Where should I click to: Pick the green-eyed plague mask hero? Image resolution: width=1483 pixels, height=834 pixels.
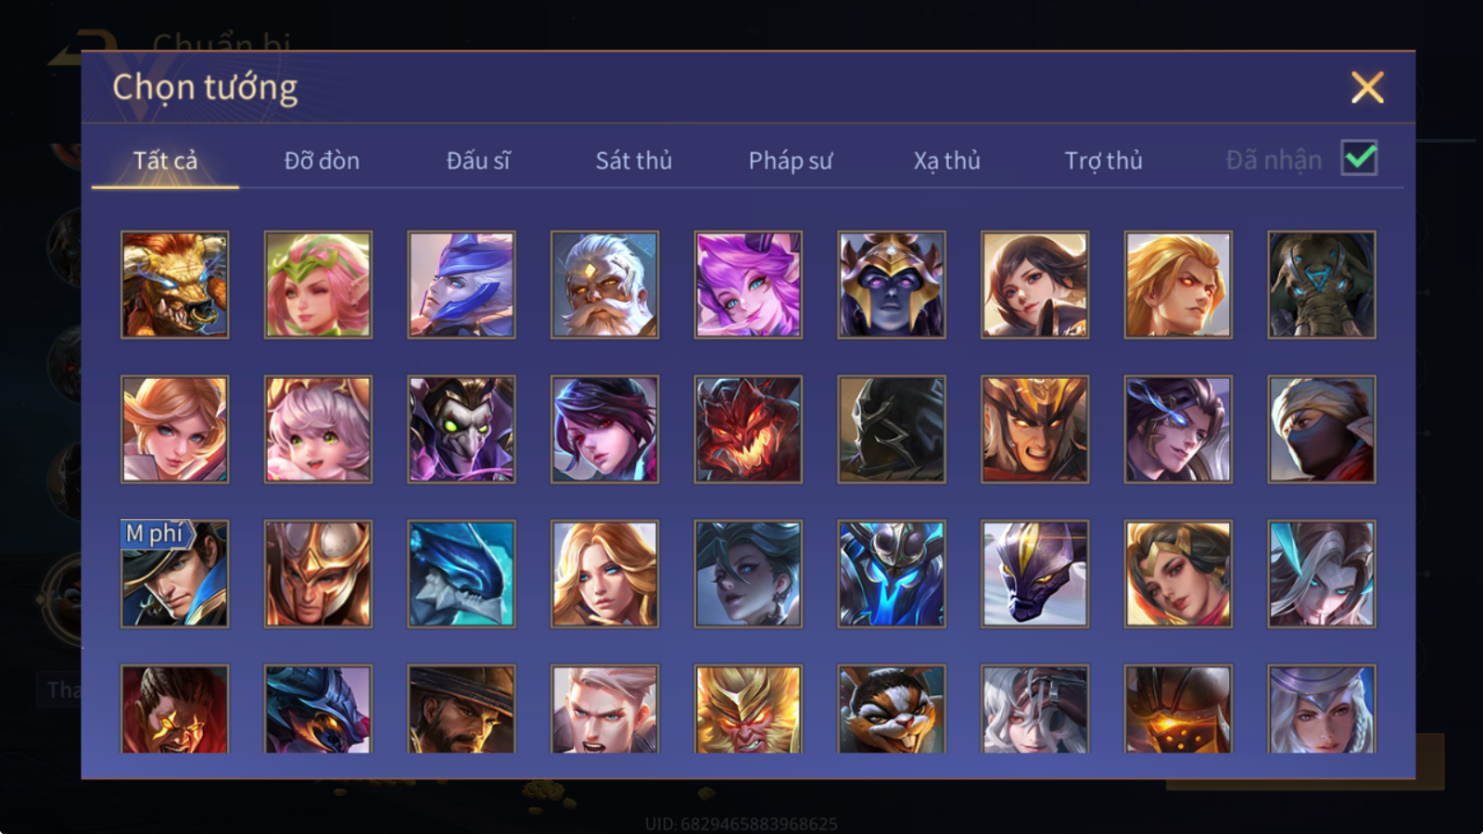click(461, 429)
